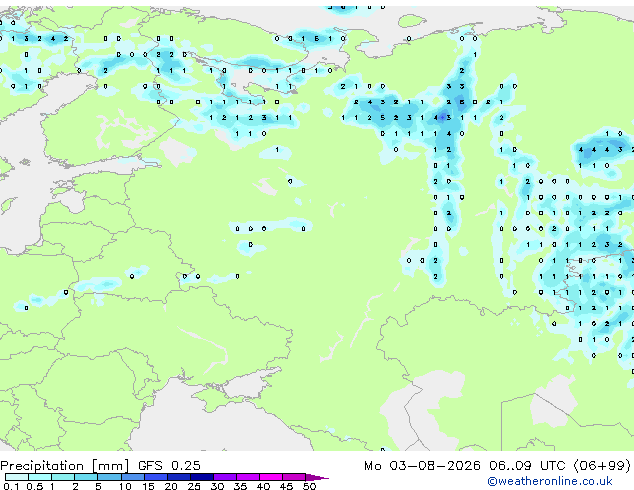Click the 25–30 mm dark blue swatch
The image size is (634, 490).
(202, 477)
